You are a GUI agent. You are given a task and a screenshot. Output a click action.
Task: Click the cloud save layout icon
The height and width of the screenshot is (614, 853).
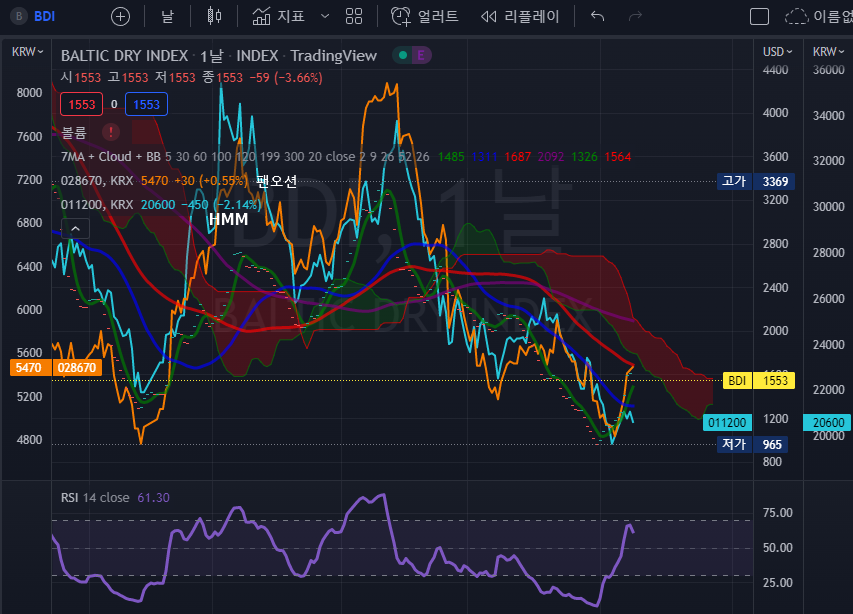[796, 16]
